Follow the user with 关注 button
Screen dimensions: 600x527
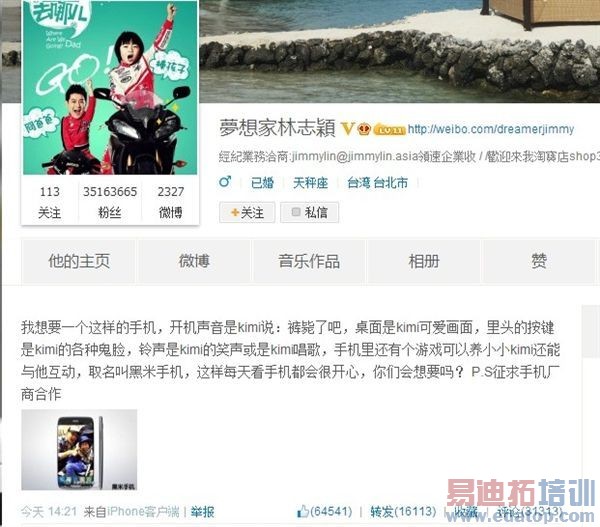247,212
